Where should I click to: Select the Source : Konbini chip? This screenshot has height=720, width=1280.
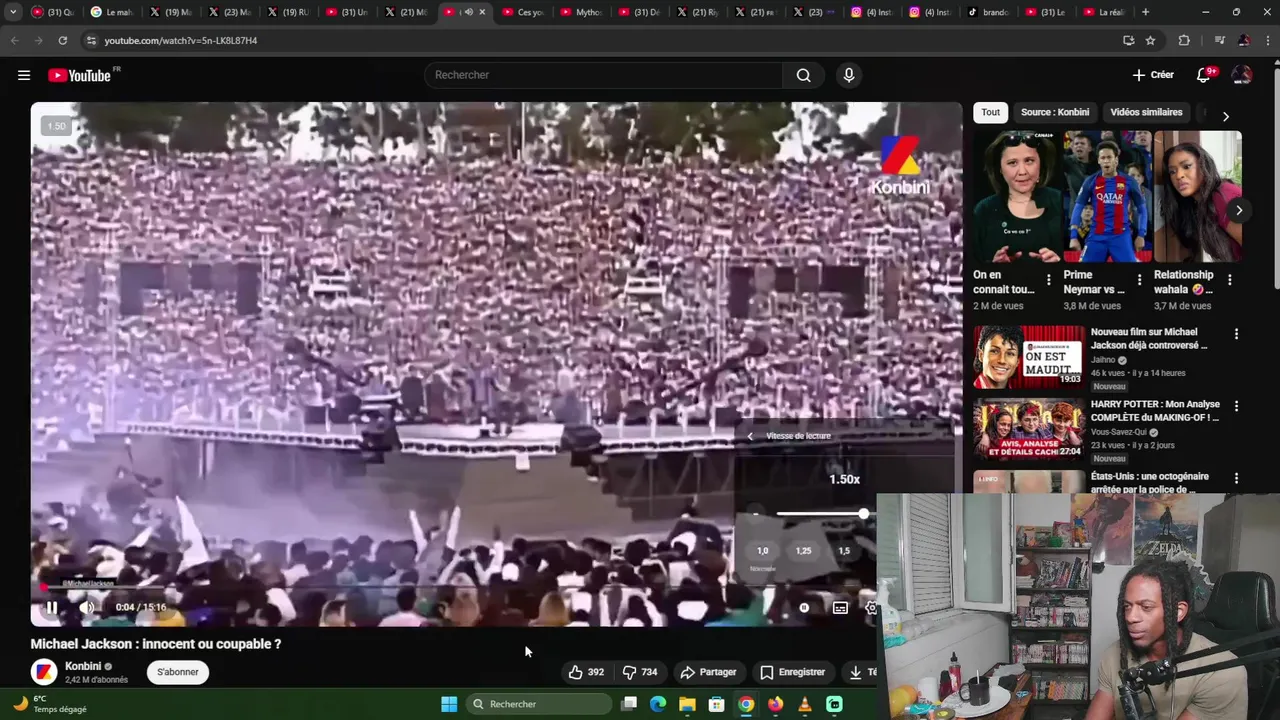[1055, 112]
